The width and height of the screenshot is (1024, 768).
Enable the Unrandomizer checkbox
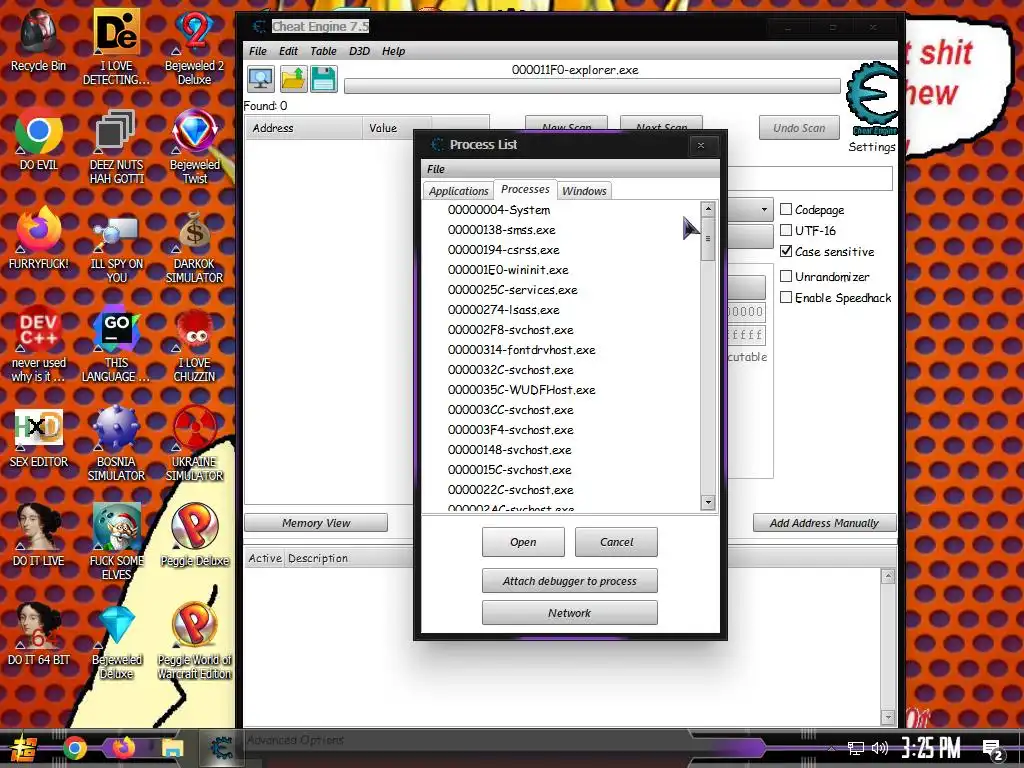click(786, 276)
